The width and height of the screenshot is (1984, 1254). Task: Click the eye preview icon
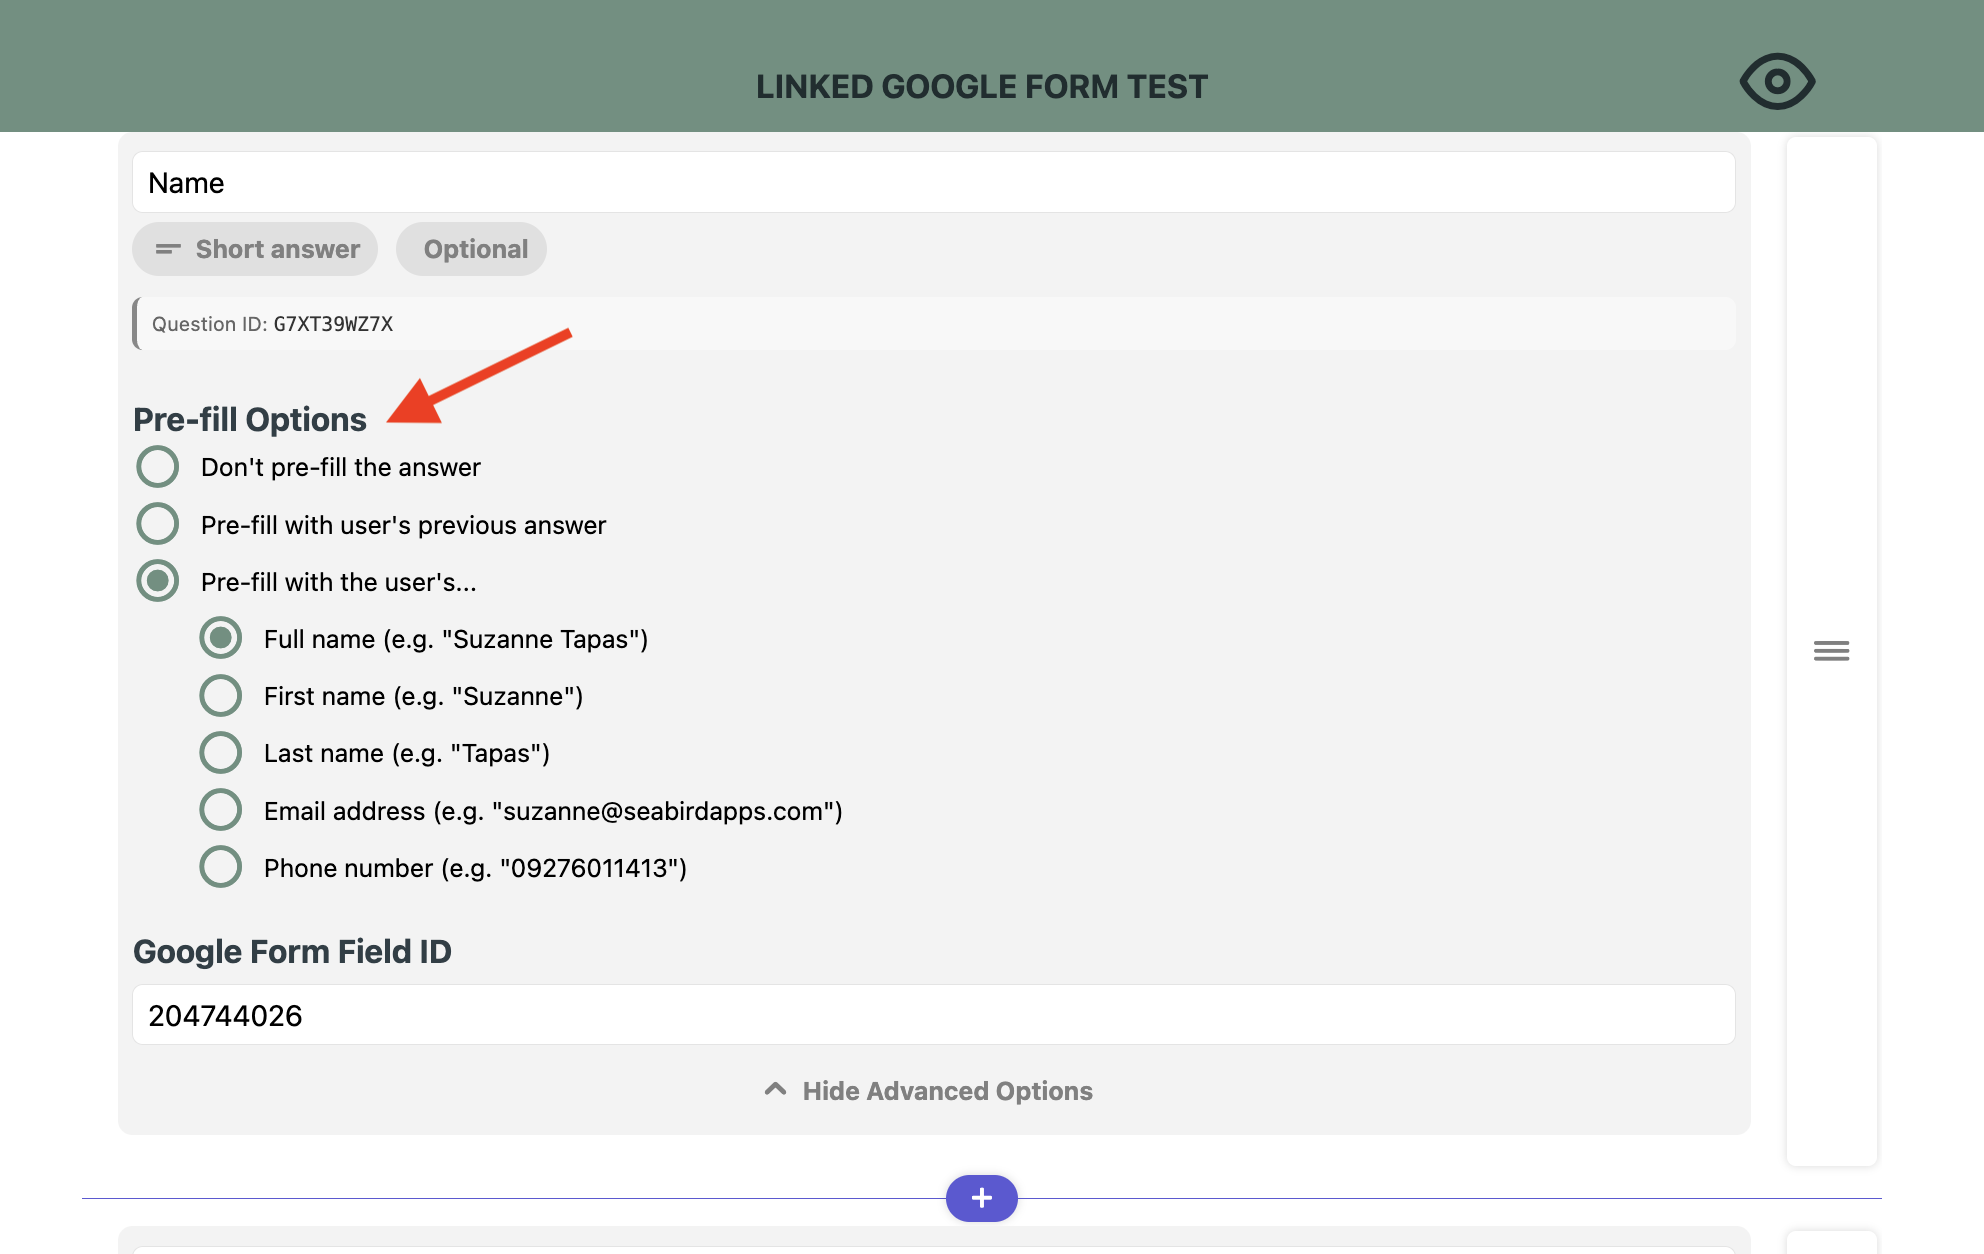pyautogui.click(x=1777, y=81)
